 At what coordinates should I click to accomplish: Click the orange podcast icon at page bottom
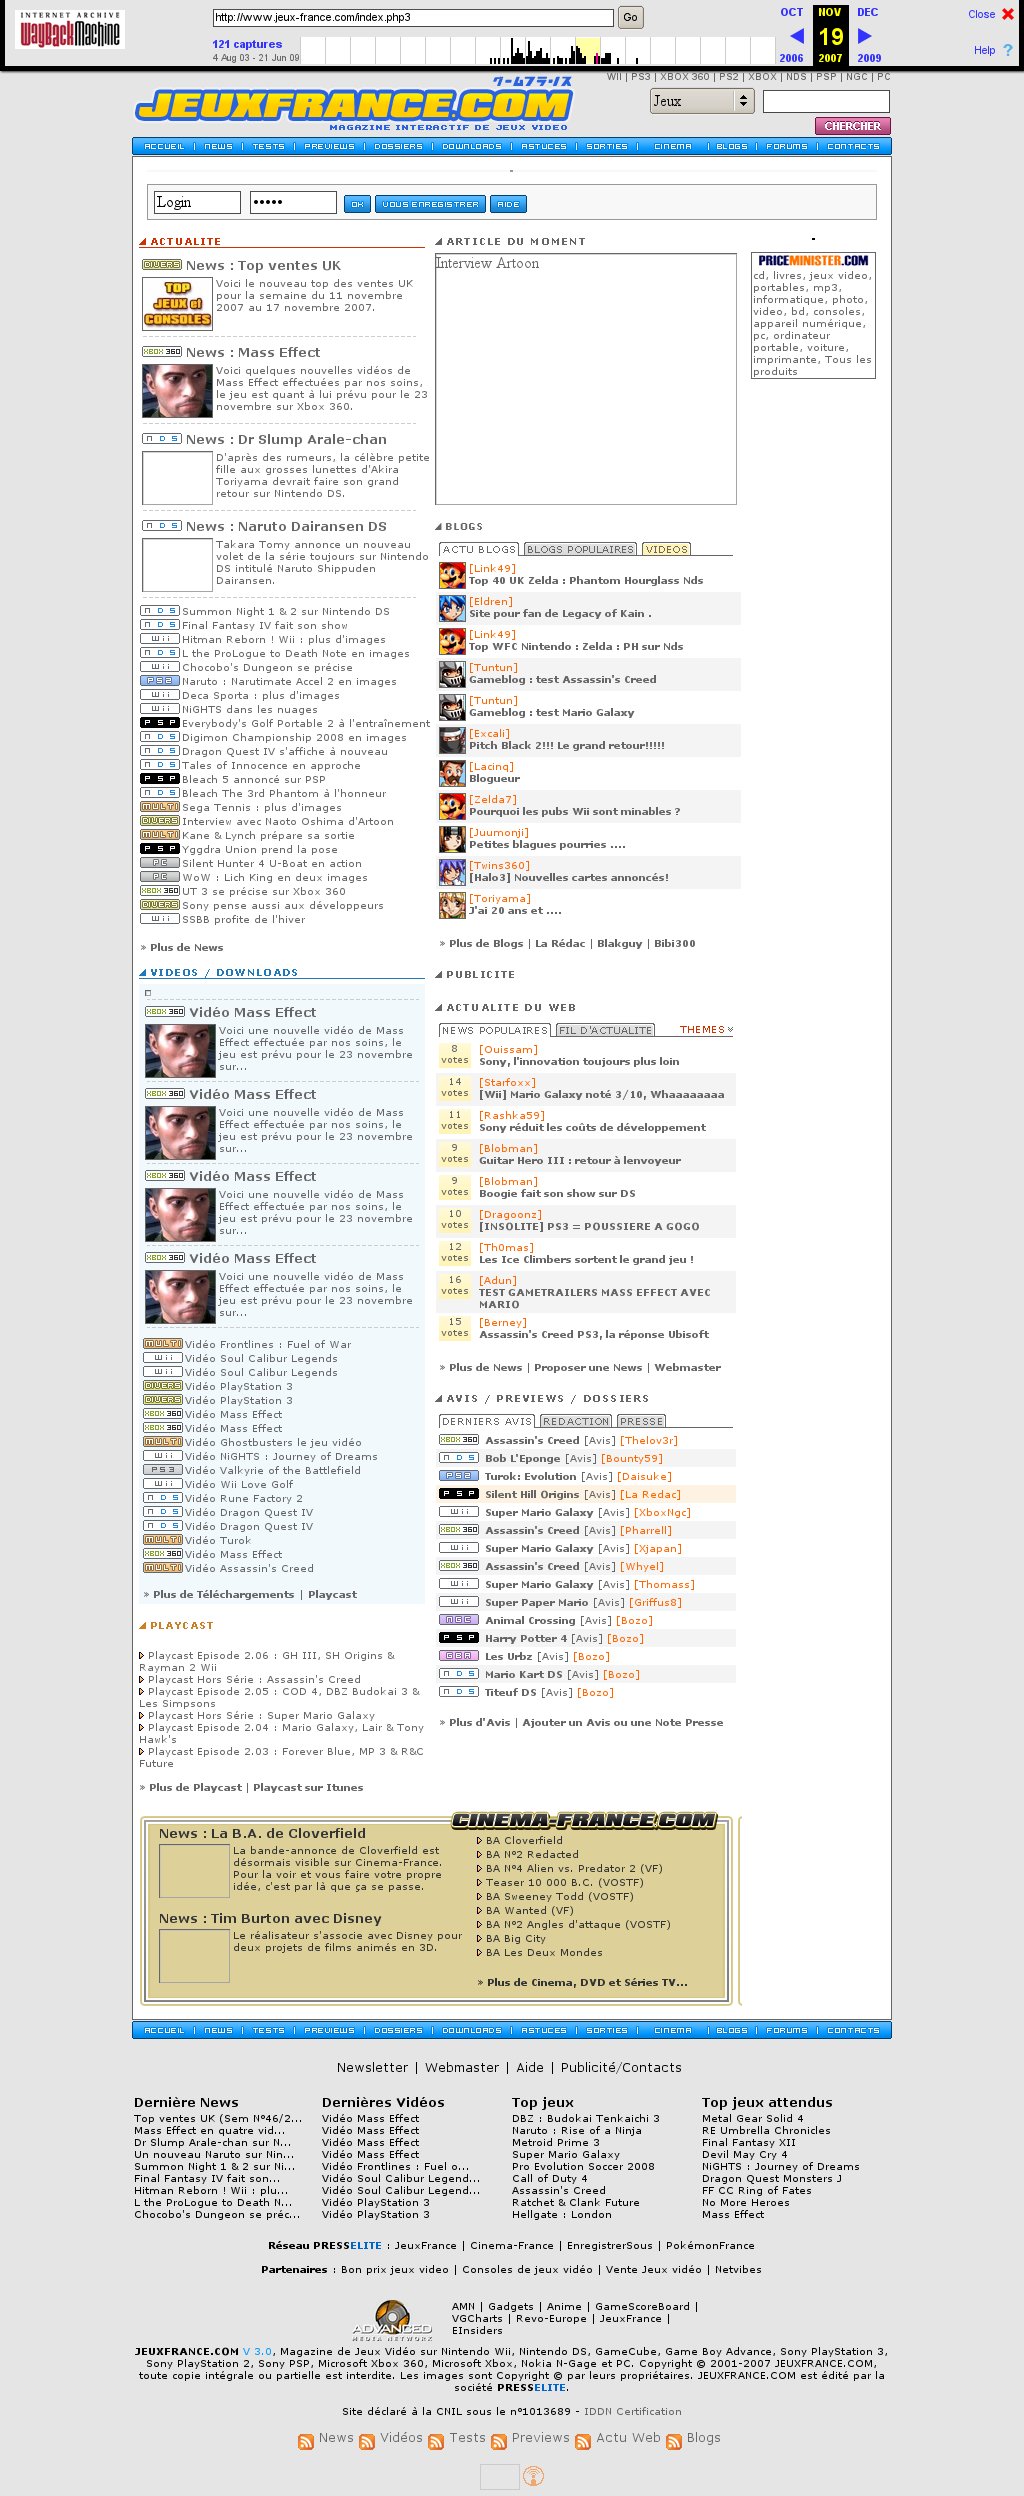pos(534,2476)
